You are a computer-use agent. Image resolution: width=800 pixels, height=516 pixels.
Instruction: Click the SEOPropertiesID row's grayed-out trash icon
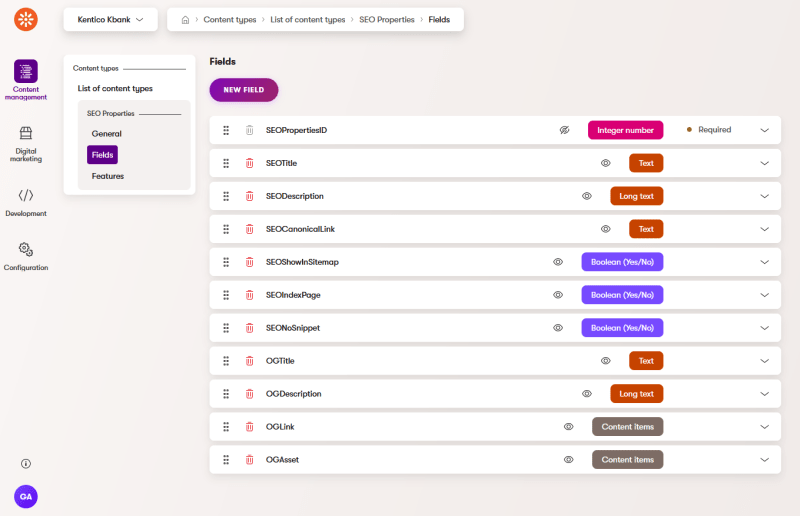[x=249, y=130]
